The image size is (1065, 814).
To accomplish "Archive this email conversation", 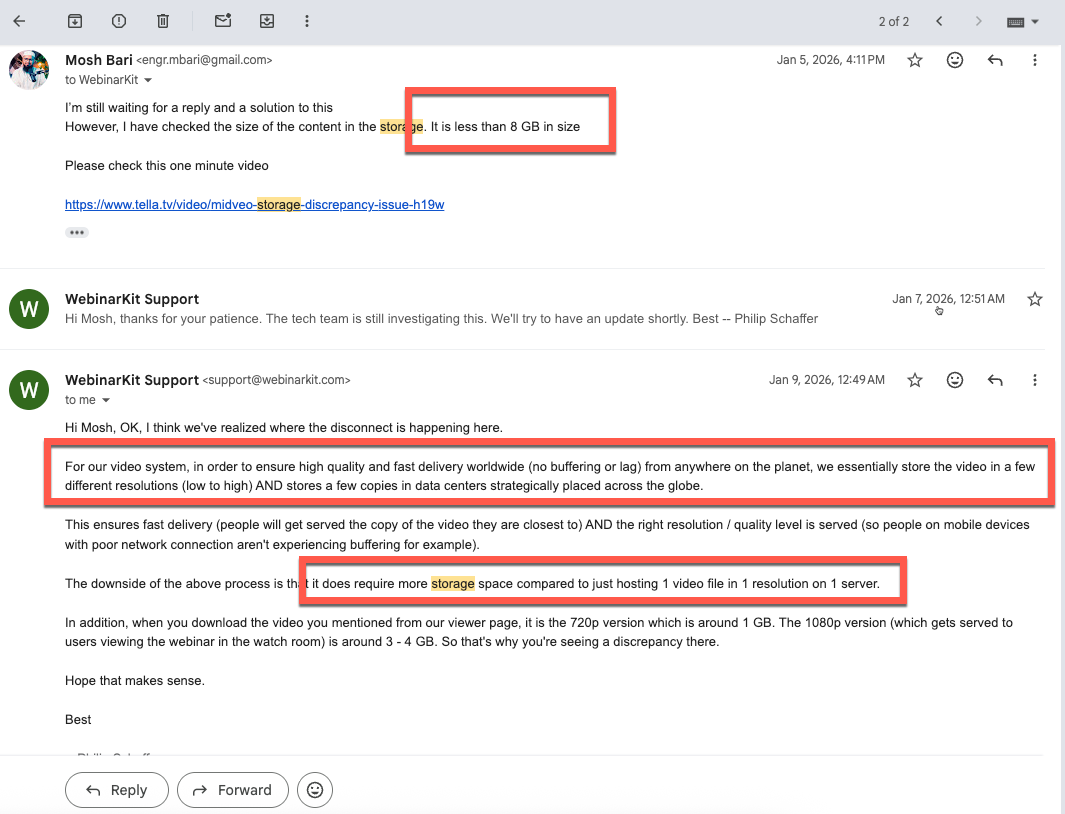I will pyautogui.click(x=74, y=20).
